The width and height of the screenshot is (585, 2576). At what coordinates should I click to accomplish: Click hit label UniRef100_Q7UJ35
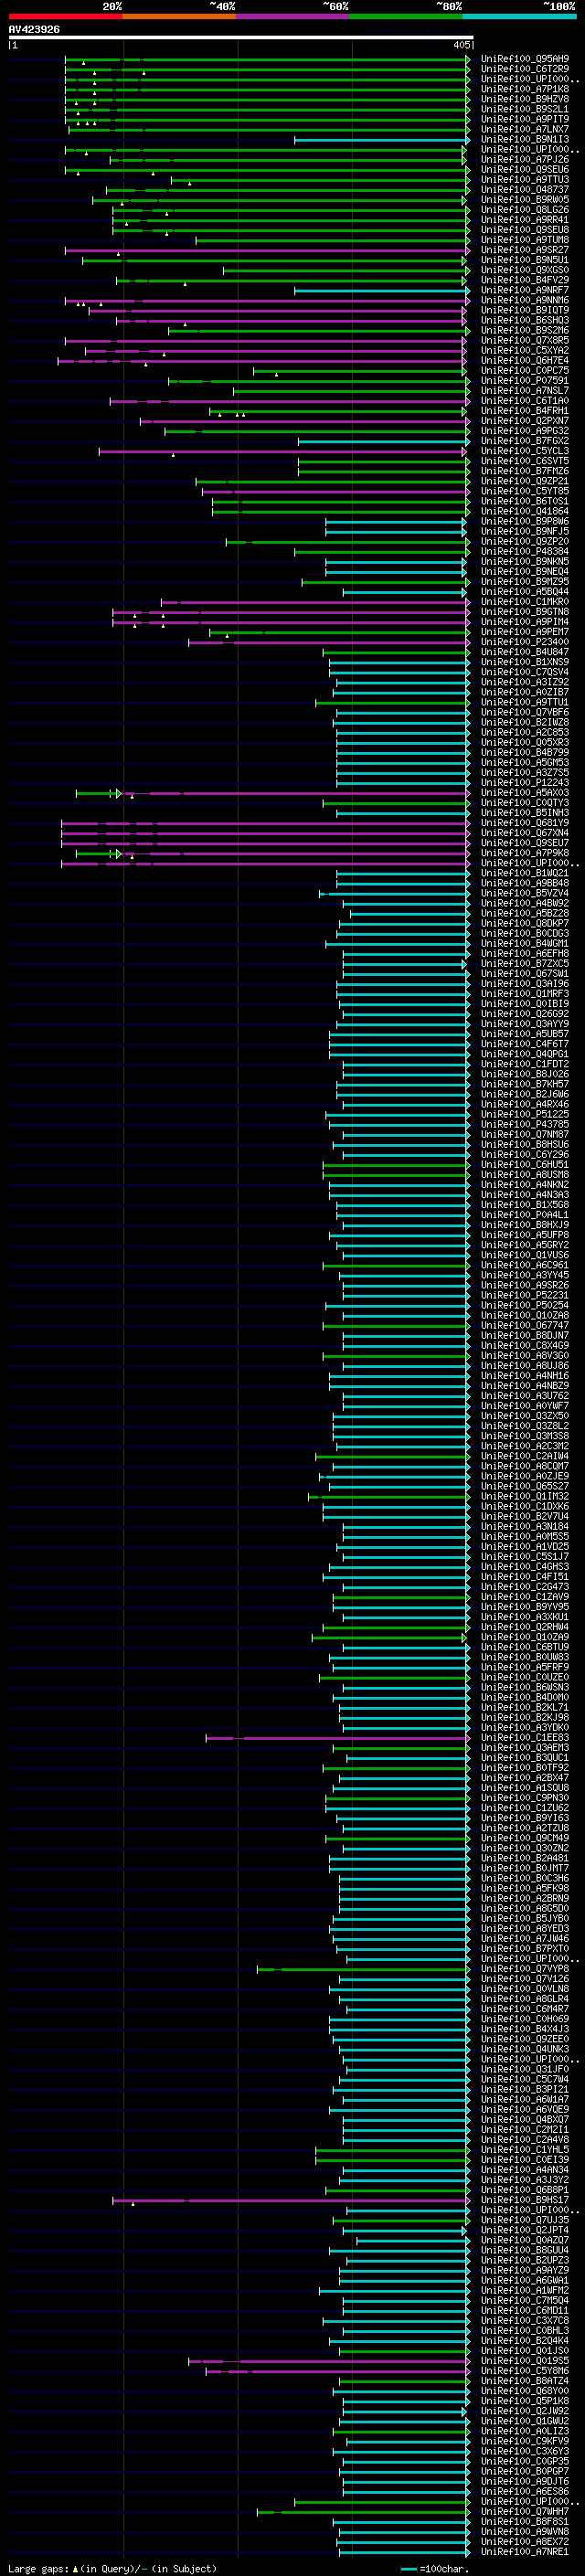click(525, 2220)
